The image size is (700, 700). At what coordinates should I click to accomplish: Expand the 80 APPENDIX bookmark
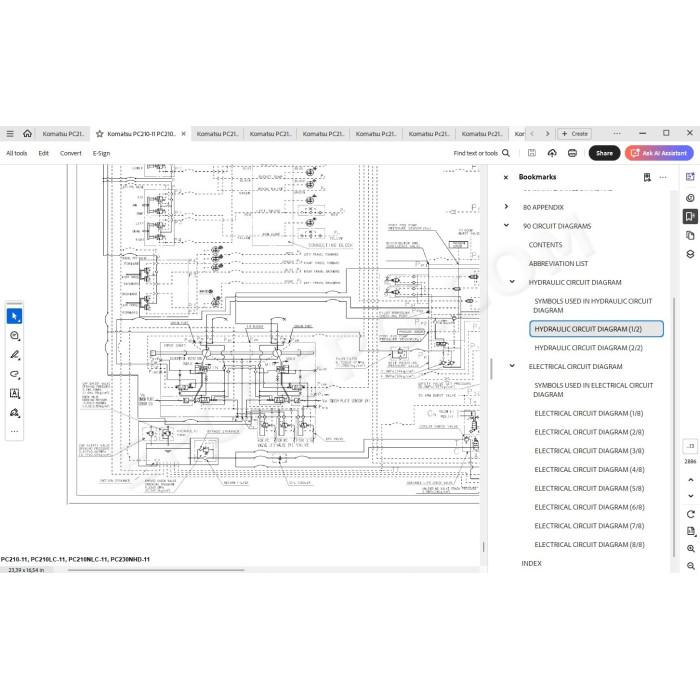click(x=506, y=206)
